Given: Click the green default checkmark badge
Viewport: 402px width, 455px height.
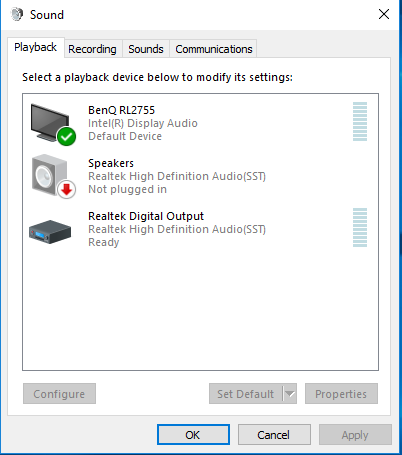Looking at the screenshot, I should 66,136.
